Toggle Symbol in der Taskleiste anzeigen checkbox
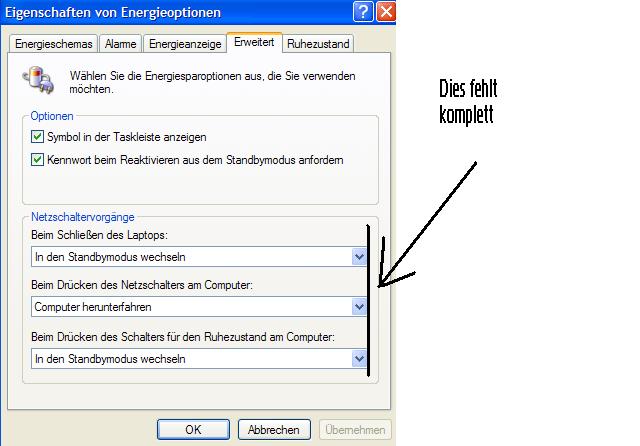The width and height of the screenshot is (640, 446). coord(37,137)
